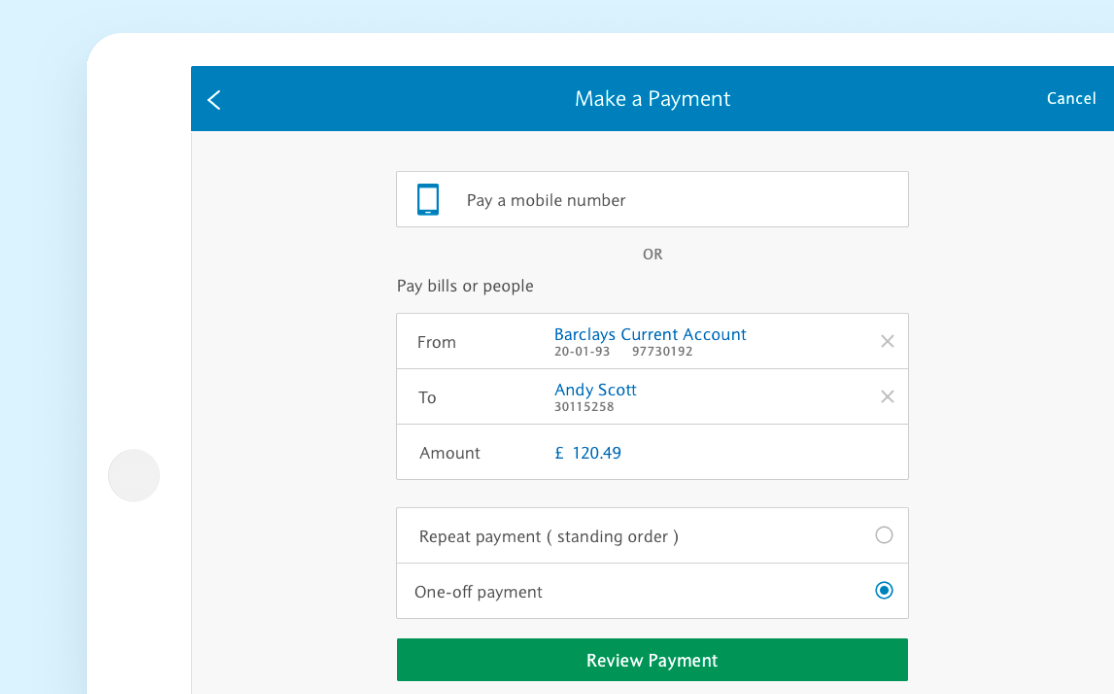Screen dimensions: 1114x694
Task: Cancel the payment
Action: coord(1071,98)
